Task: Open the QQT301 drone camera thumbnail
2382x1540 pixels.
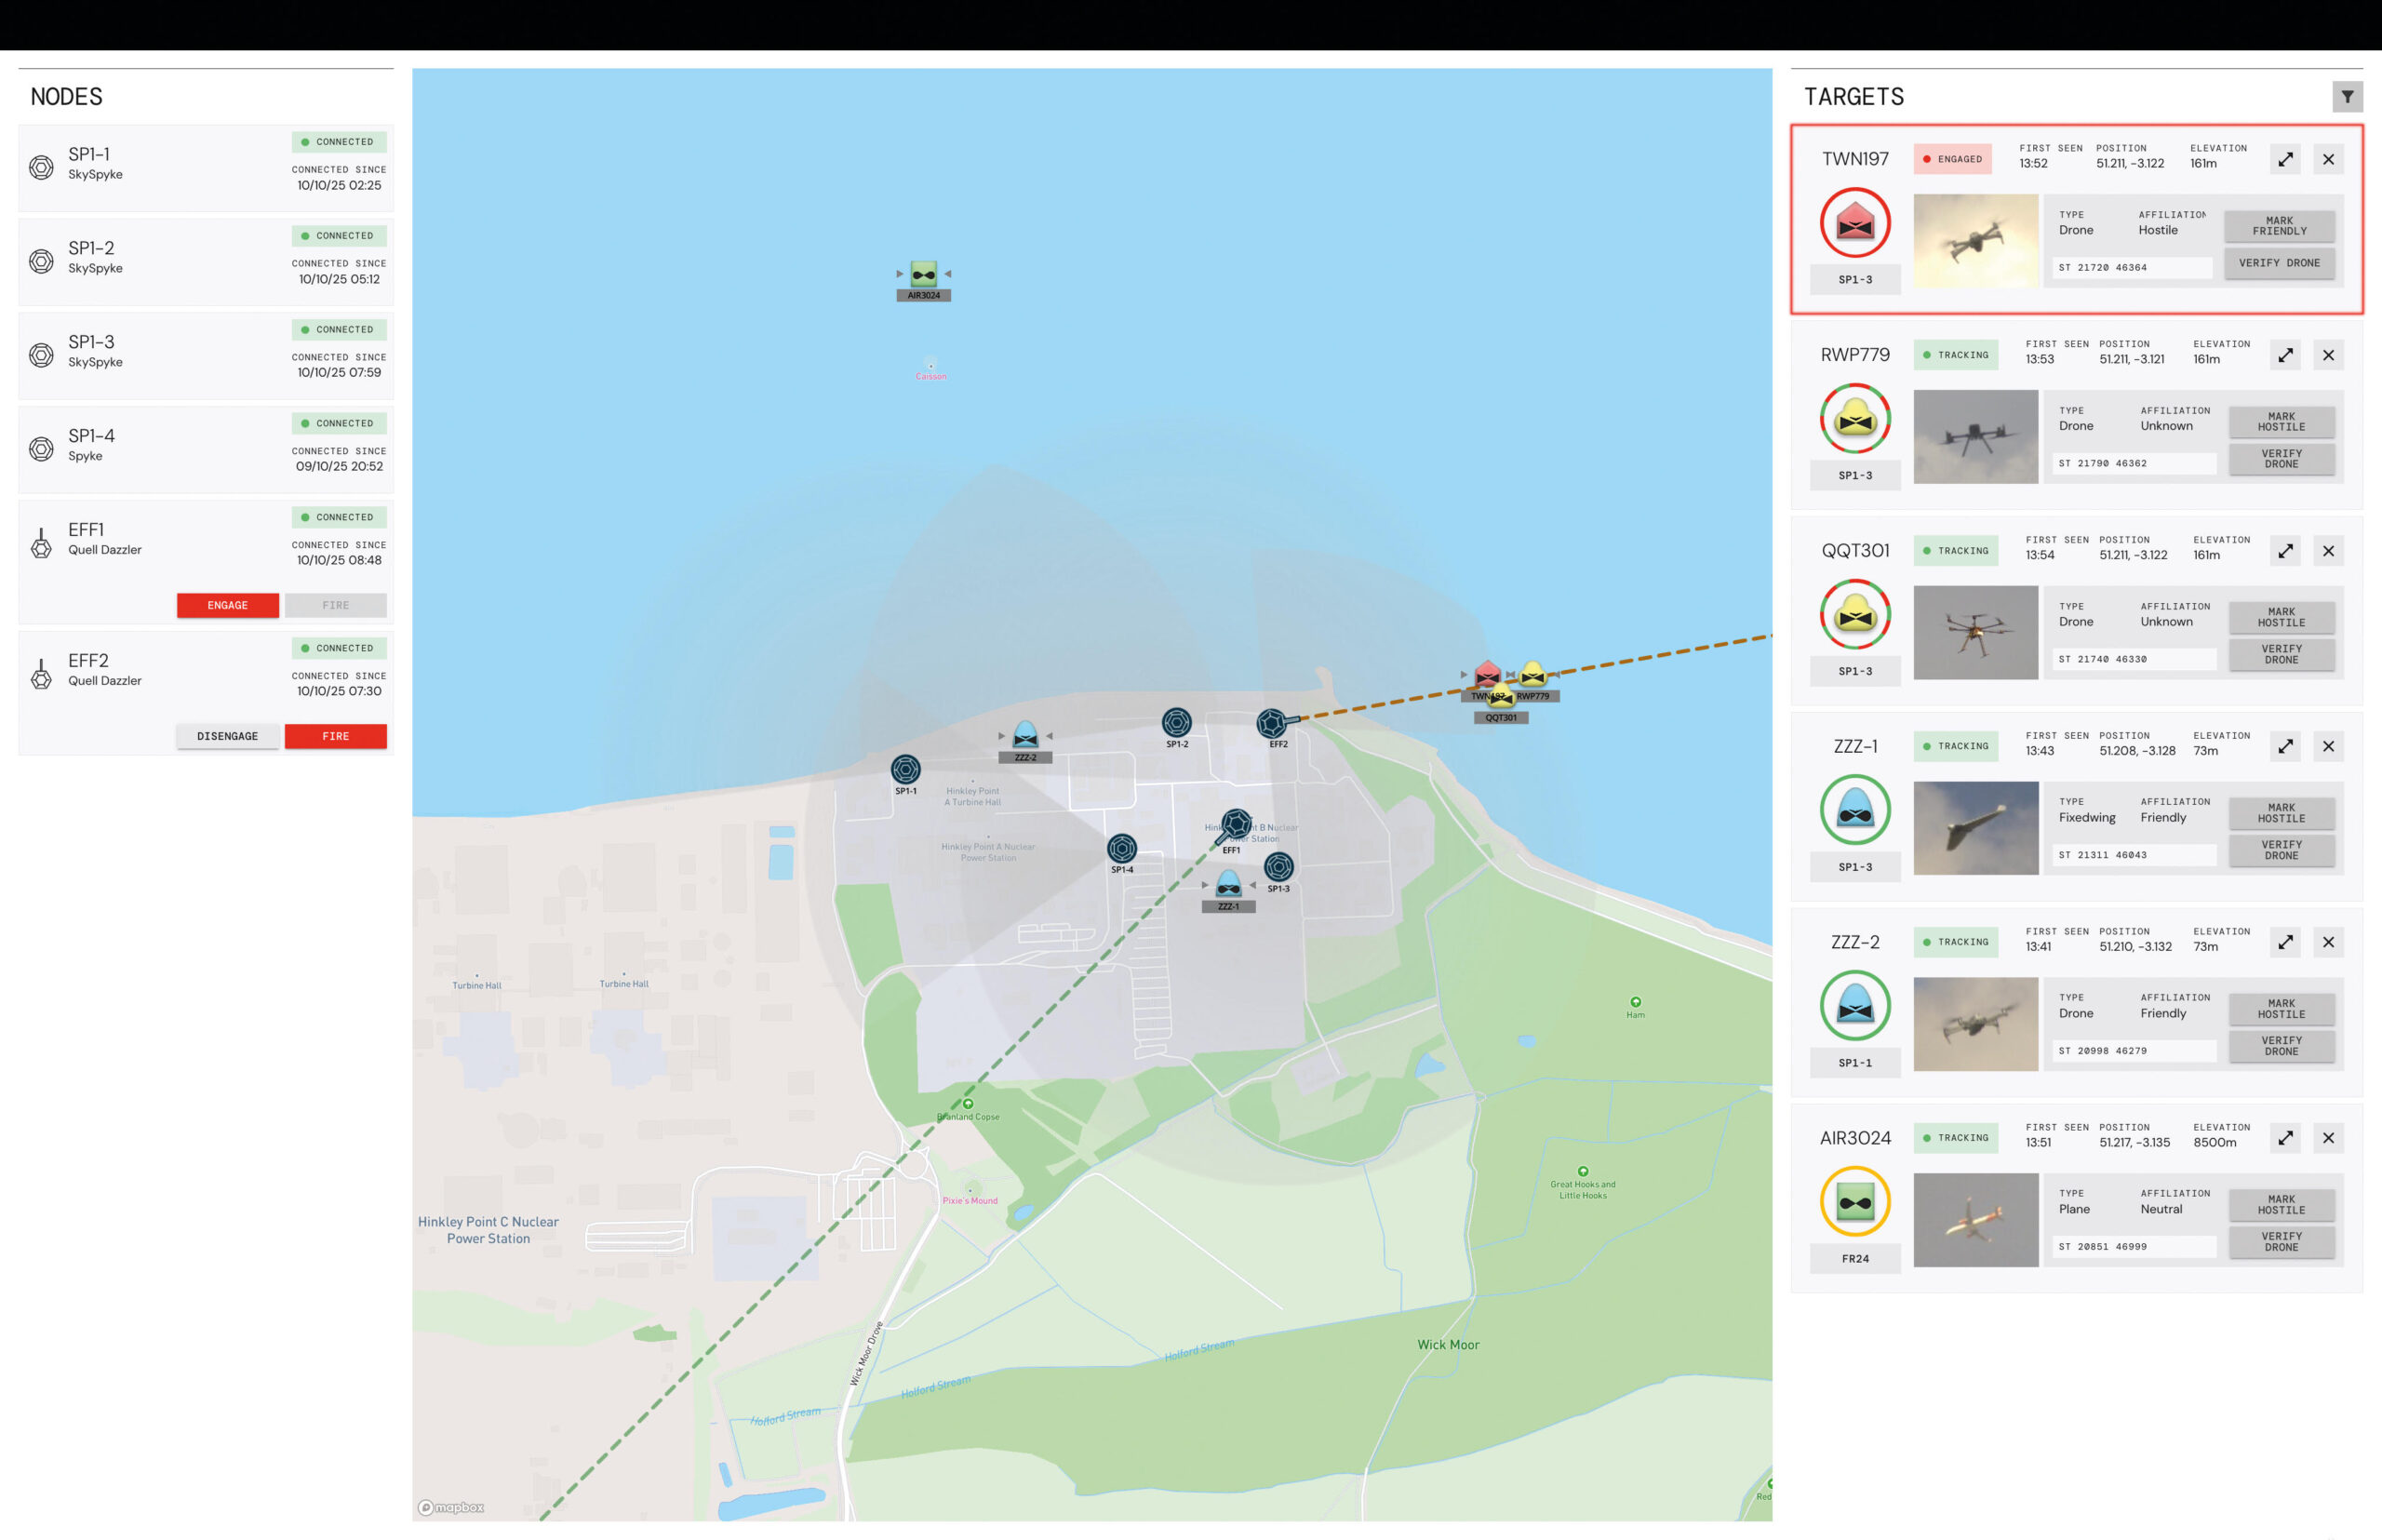Action: [1974, 633]
